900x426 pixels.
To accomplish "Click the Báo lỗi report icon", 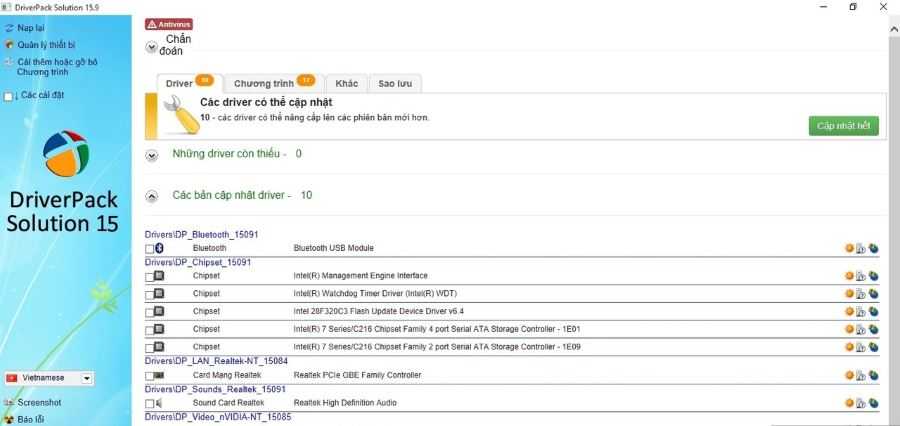I will 9,419.
